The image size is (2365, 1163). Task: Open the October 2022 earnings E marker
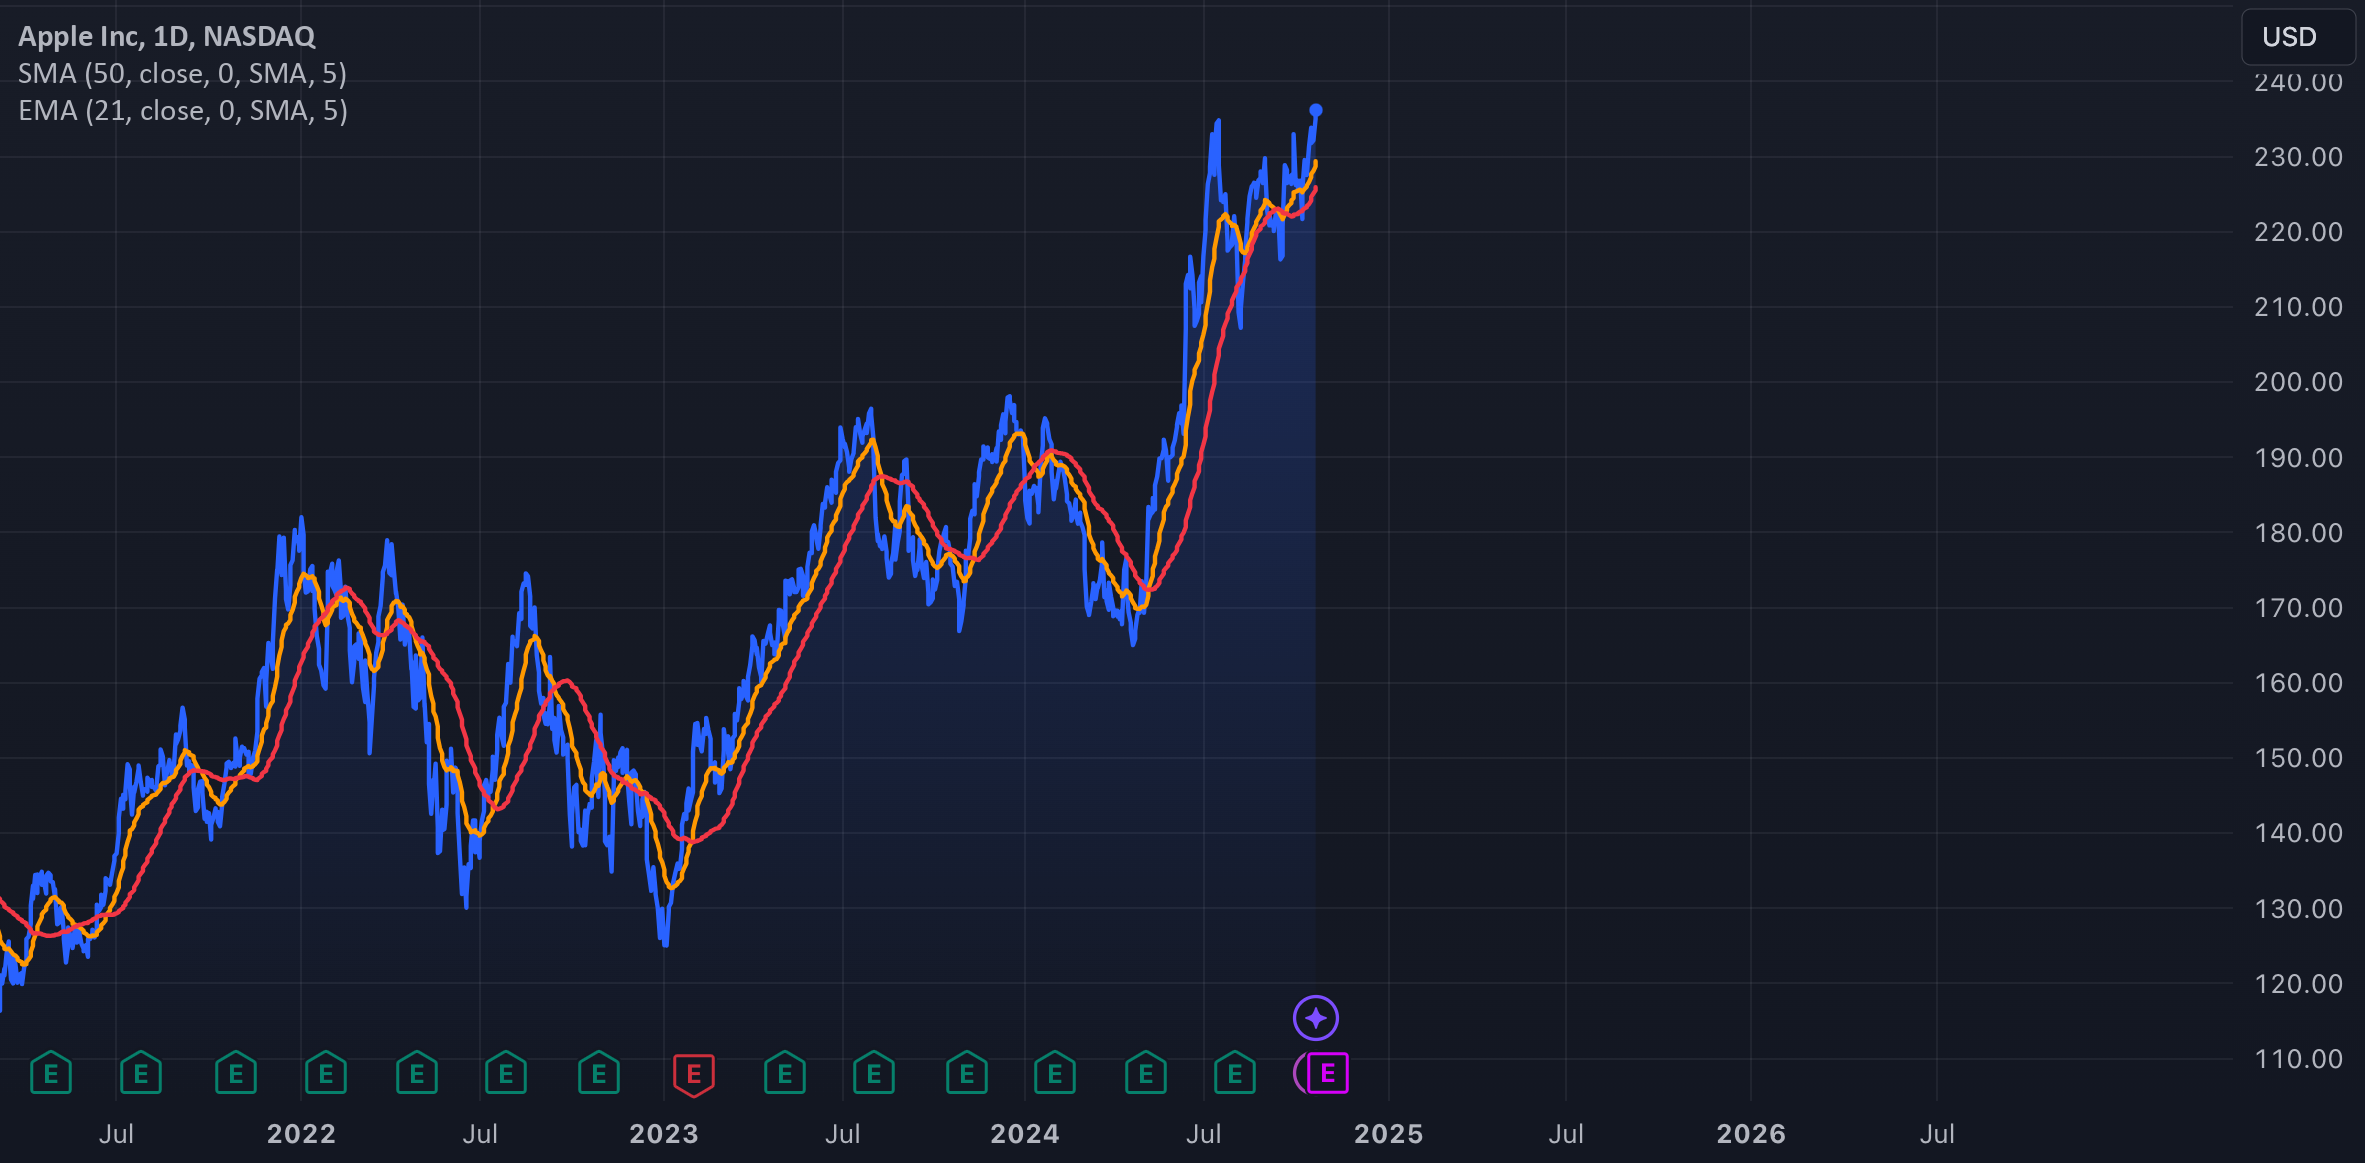(x=599, y=1074)
